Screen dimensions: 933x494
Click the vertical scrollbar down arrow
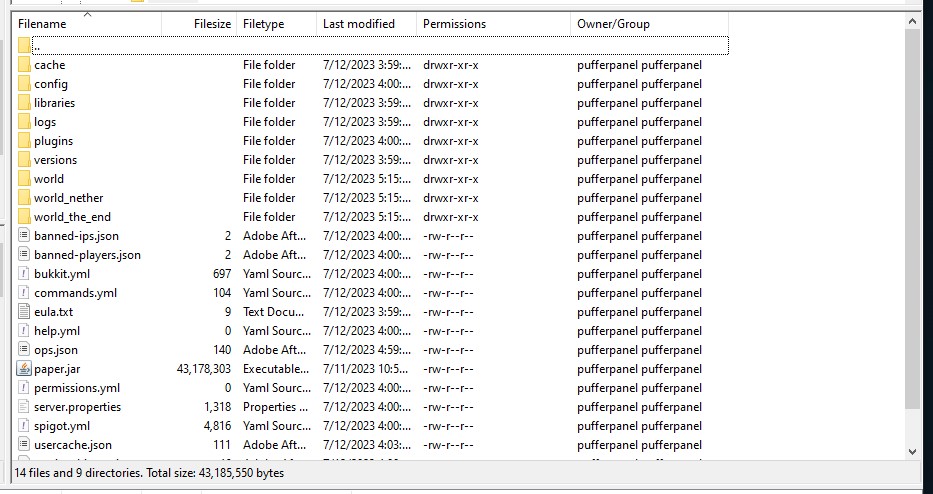click(912, 452)
